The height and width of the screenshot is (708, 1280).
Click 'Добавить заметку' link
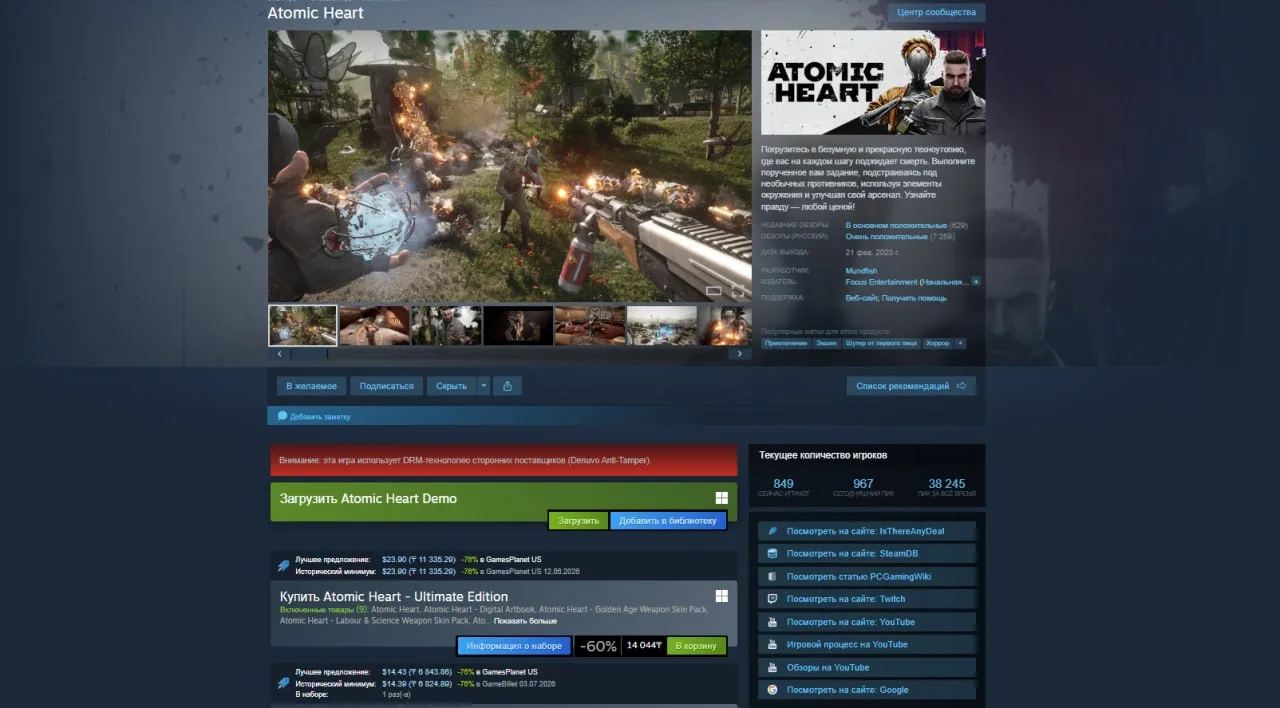tap(320, 416)
